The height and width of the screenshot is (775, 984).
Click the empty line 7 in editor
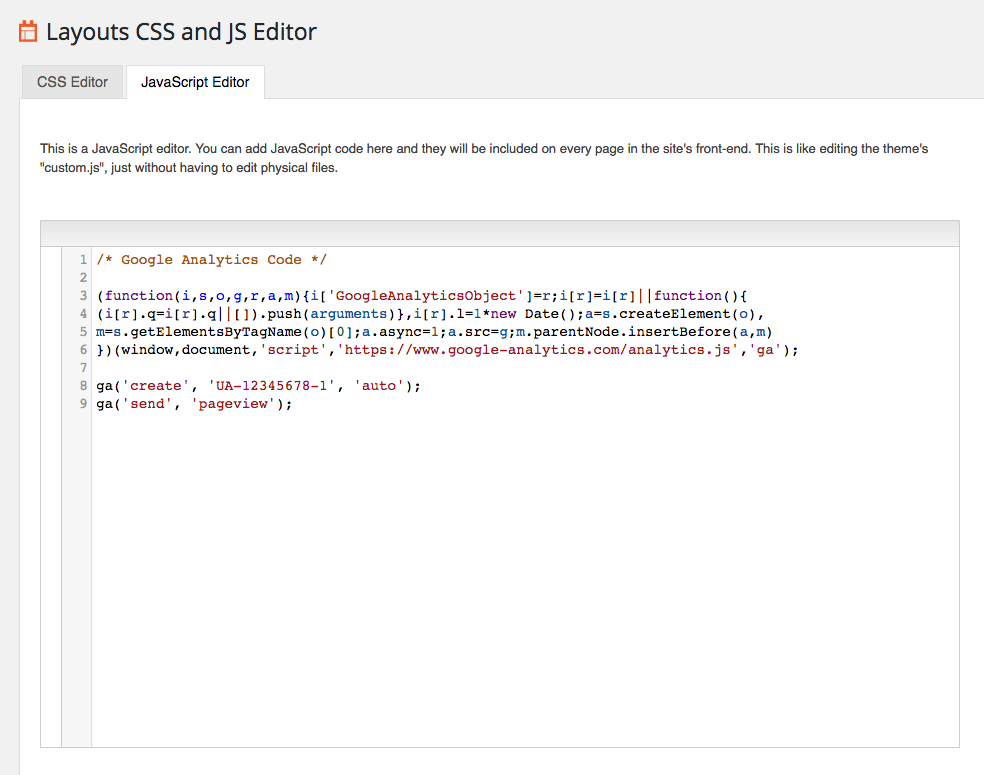point(525,368)
